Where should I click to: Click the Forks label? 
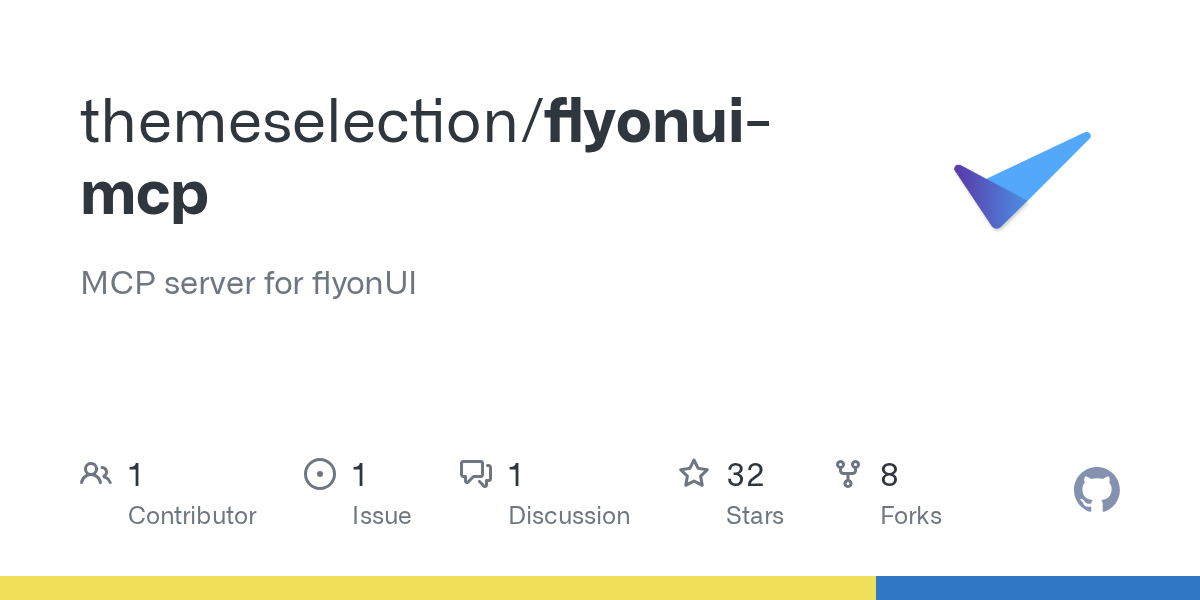(911, 516)
